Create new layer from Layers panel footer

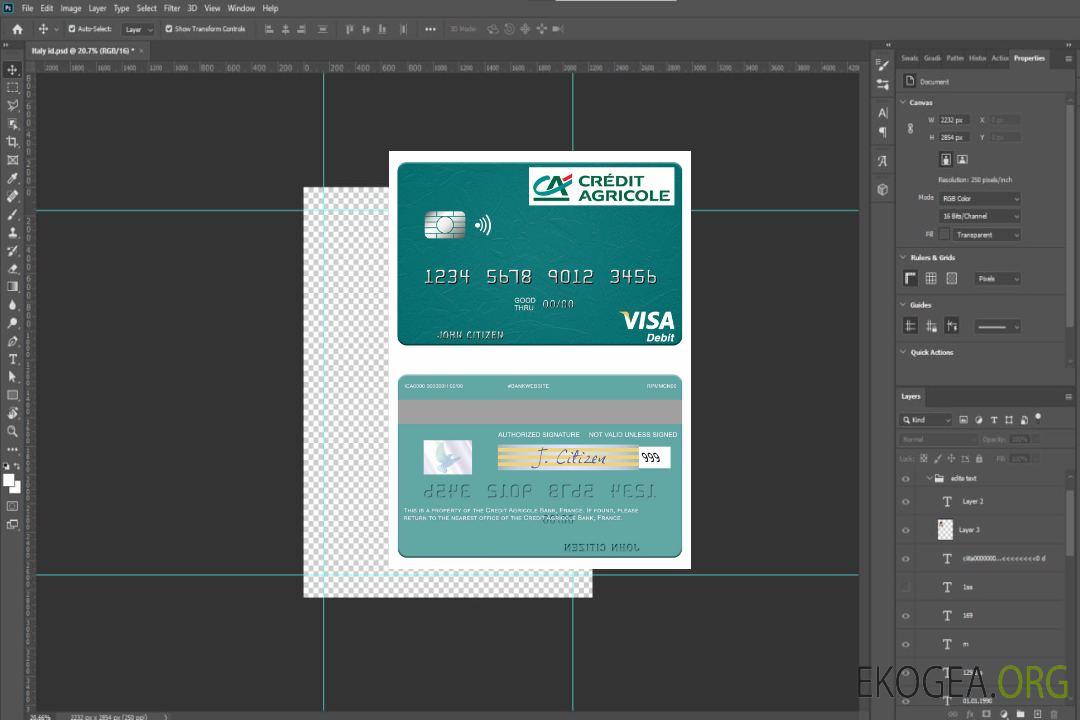(x=1037, y=714)
